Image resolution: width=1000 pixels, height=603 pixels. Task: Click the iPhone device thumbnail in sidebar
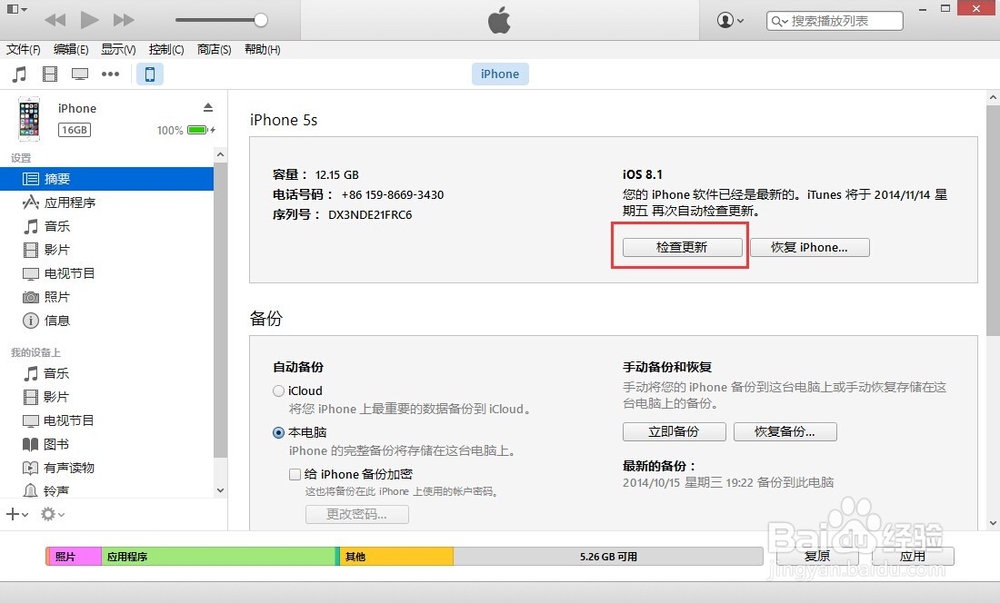29,119
